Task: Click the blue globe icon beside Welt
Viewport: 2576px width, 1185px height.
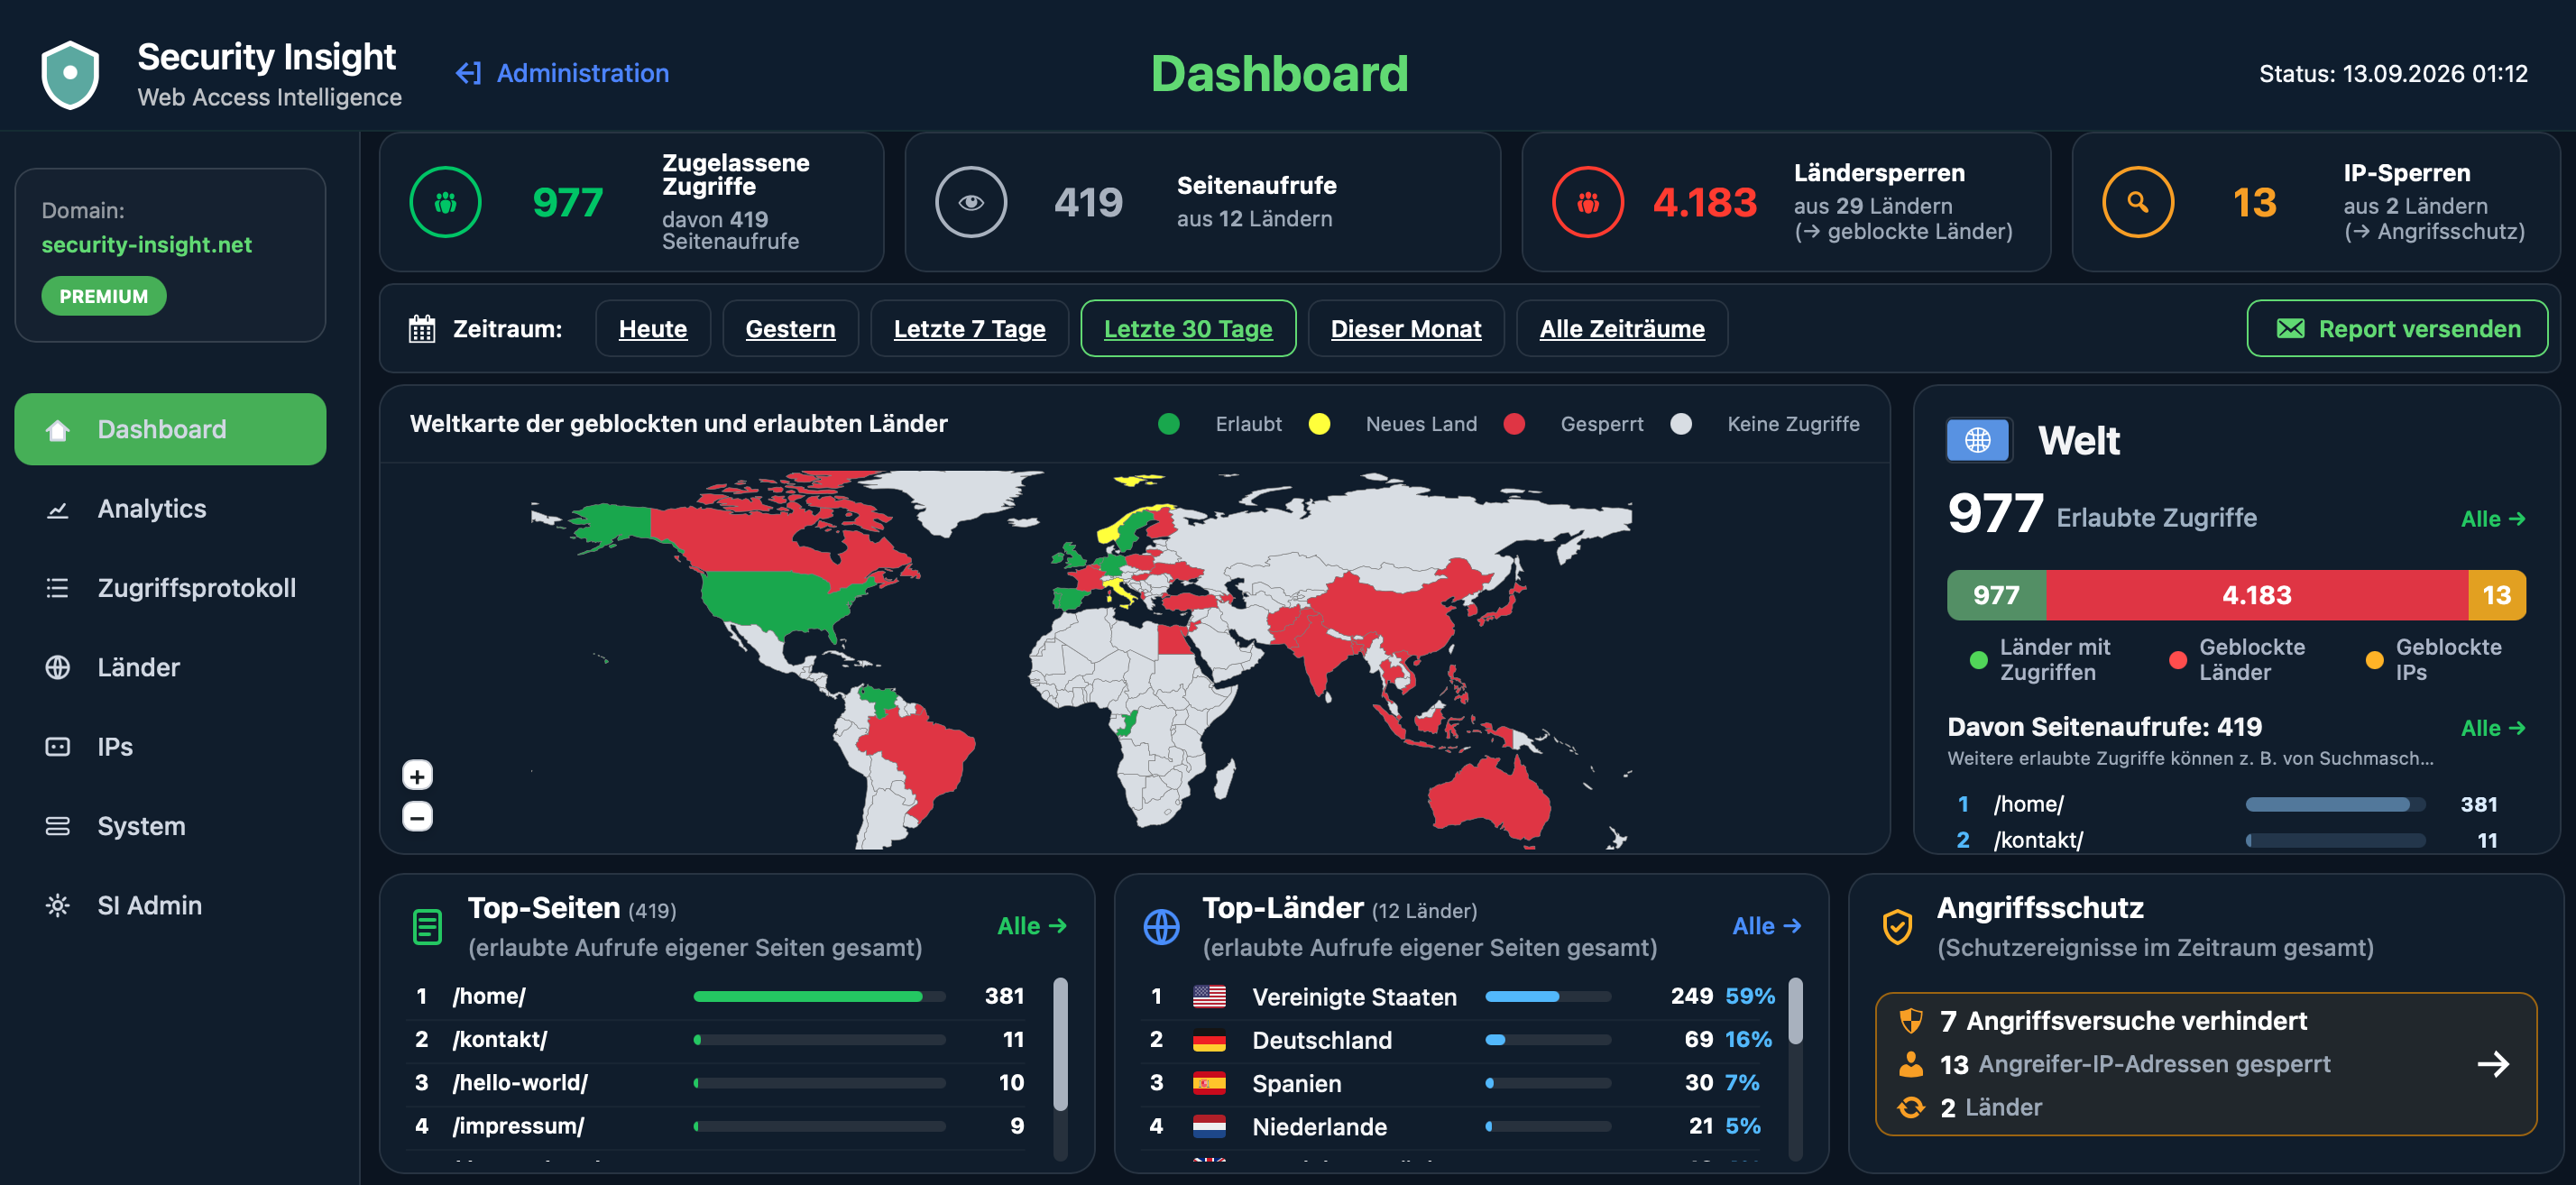Action: coord(1978,440)
